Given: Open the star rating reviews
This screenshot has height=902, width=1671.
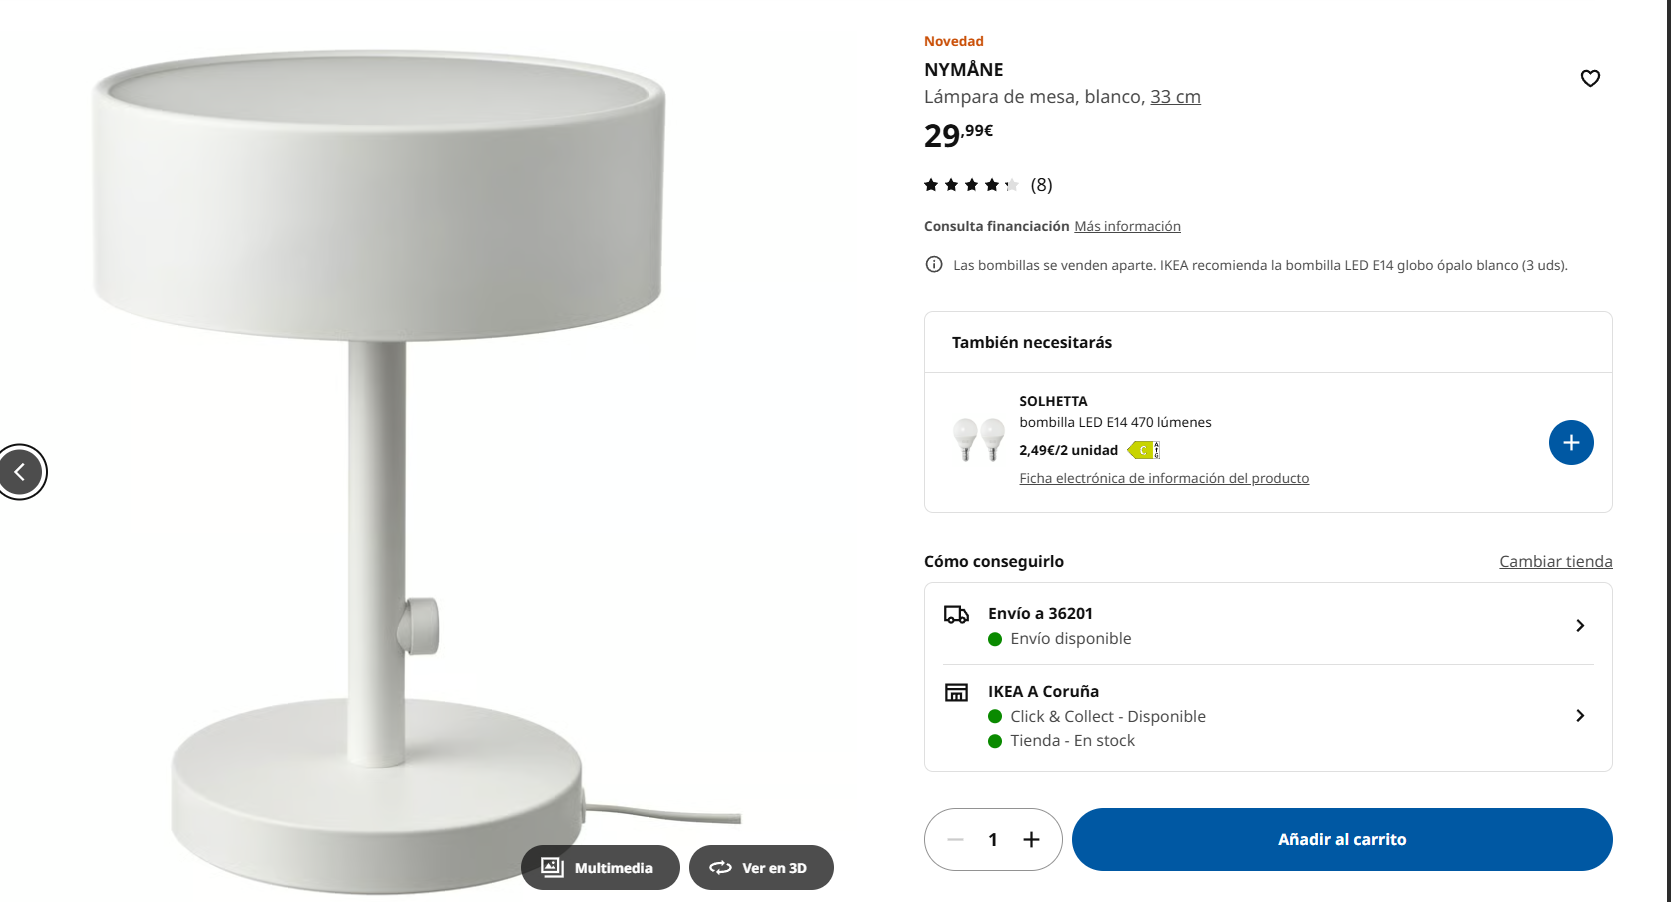Looking at the screenshot, I should click(988, 185).
